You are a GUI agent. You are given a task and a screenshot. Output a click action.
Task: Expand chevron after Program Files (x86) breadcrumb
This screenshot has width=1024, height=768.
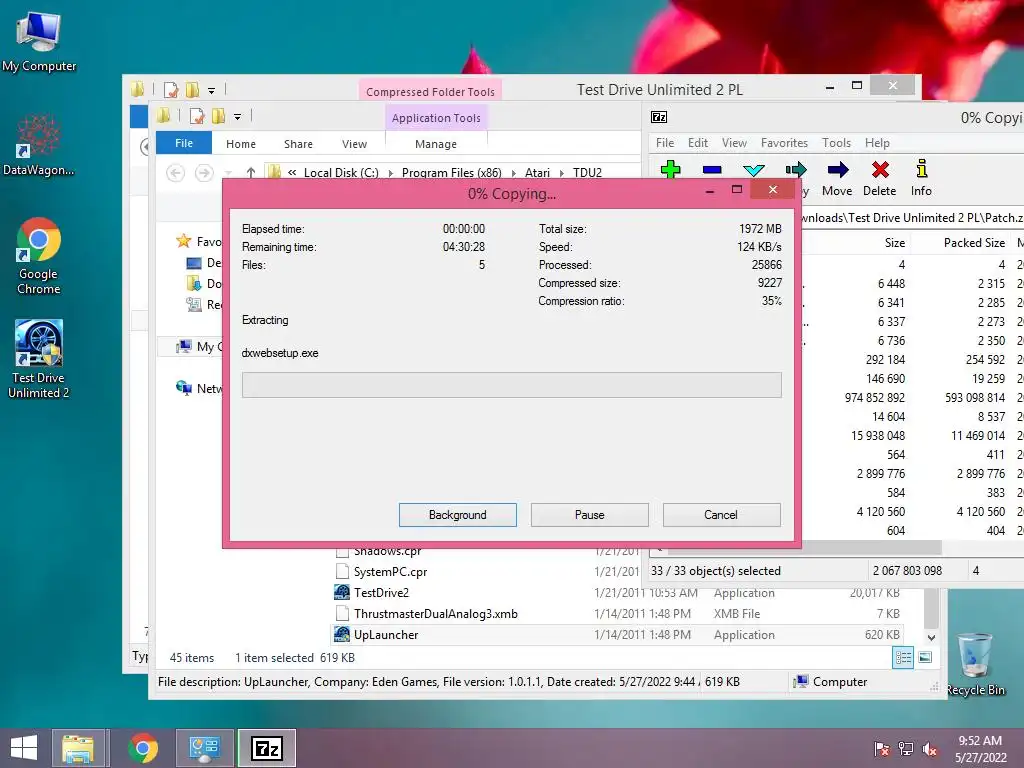pyautogui.click(x=513, y=173)
